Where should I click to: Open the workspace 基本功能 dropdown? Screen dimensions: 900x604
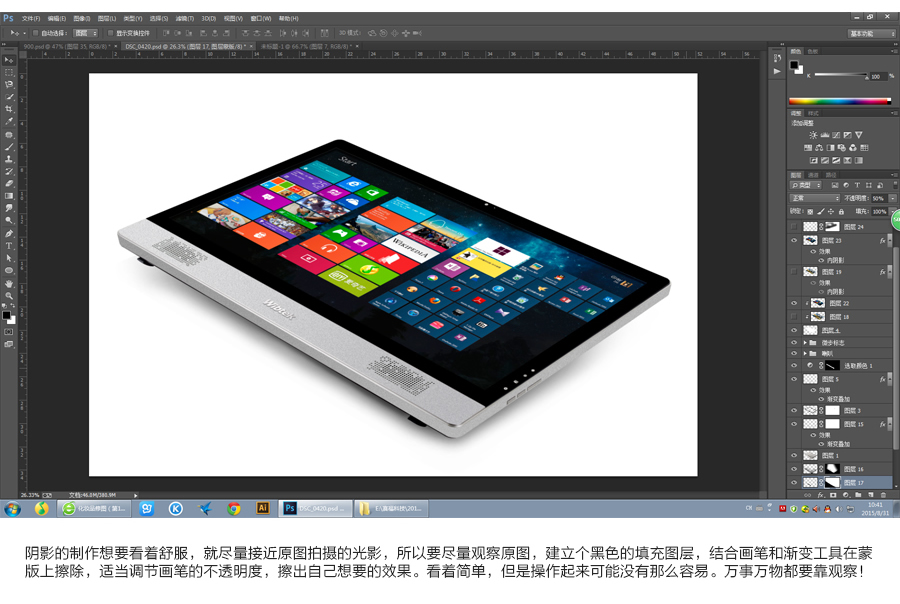[x=871, y=33]
